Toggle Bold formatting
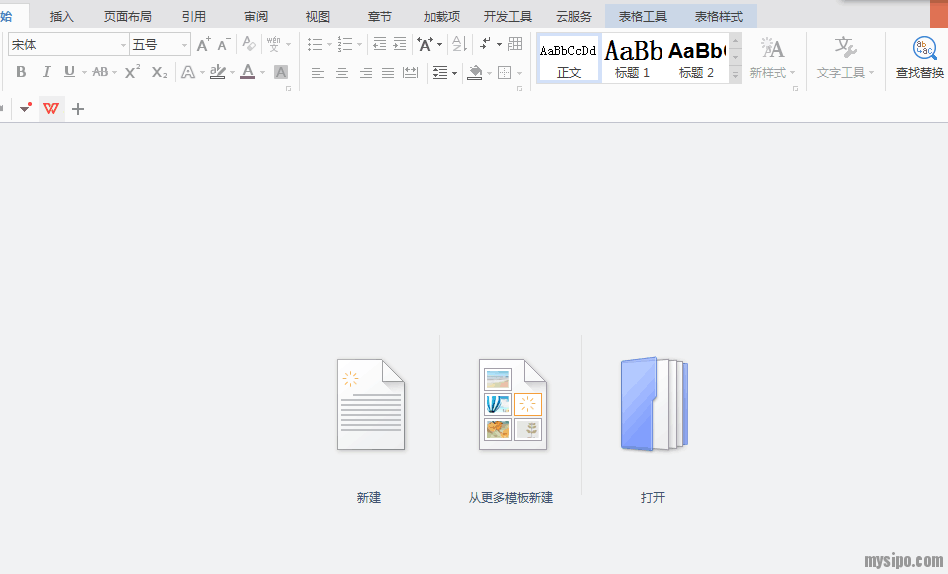 click(21, 72)
